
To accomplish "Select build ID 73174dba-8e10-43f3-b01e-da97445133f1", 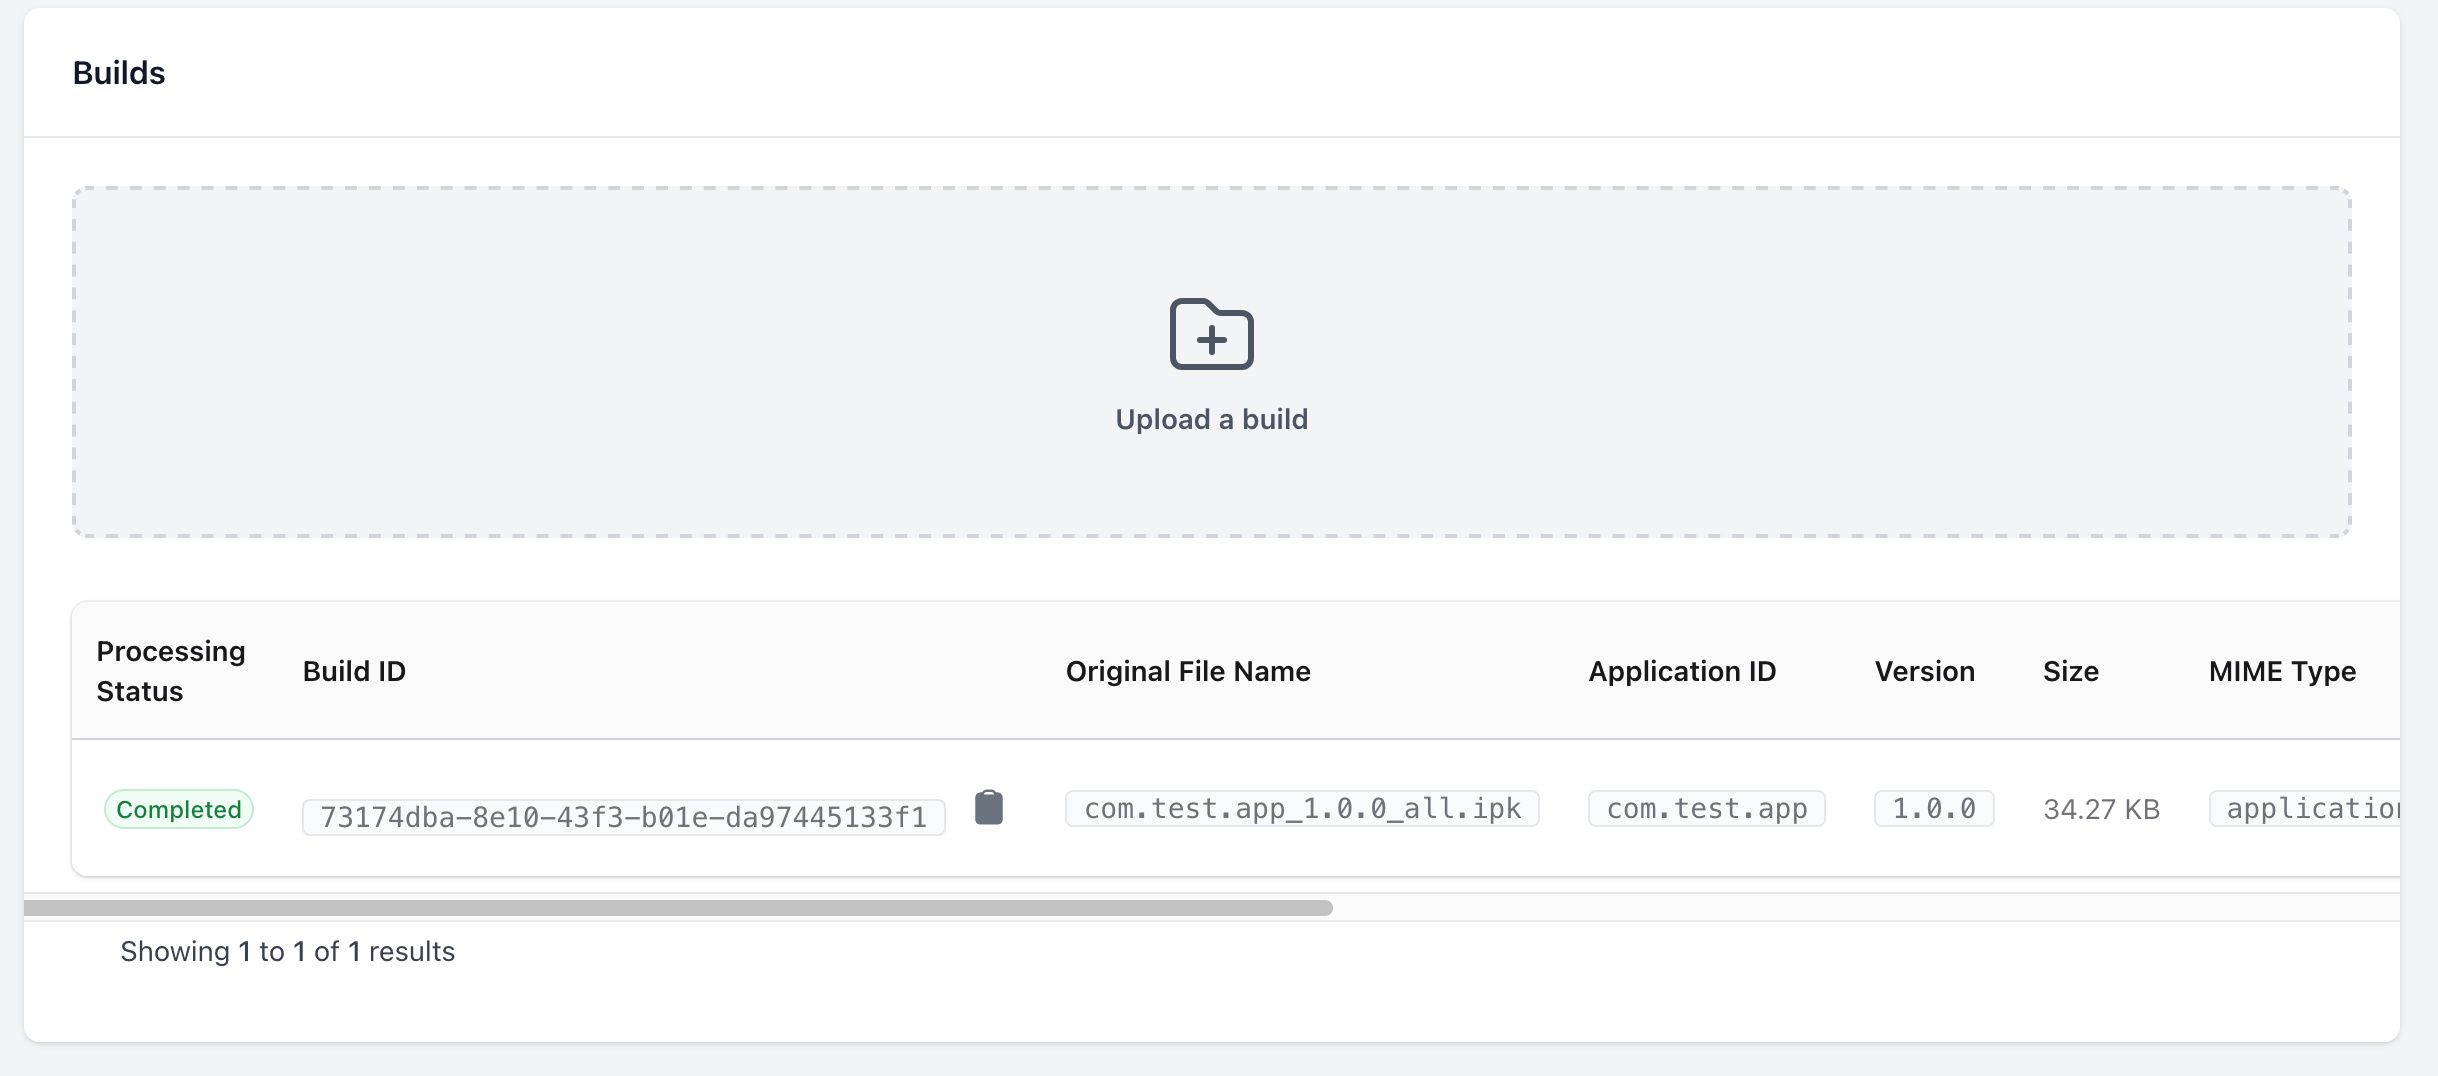I will (624, 817).
